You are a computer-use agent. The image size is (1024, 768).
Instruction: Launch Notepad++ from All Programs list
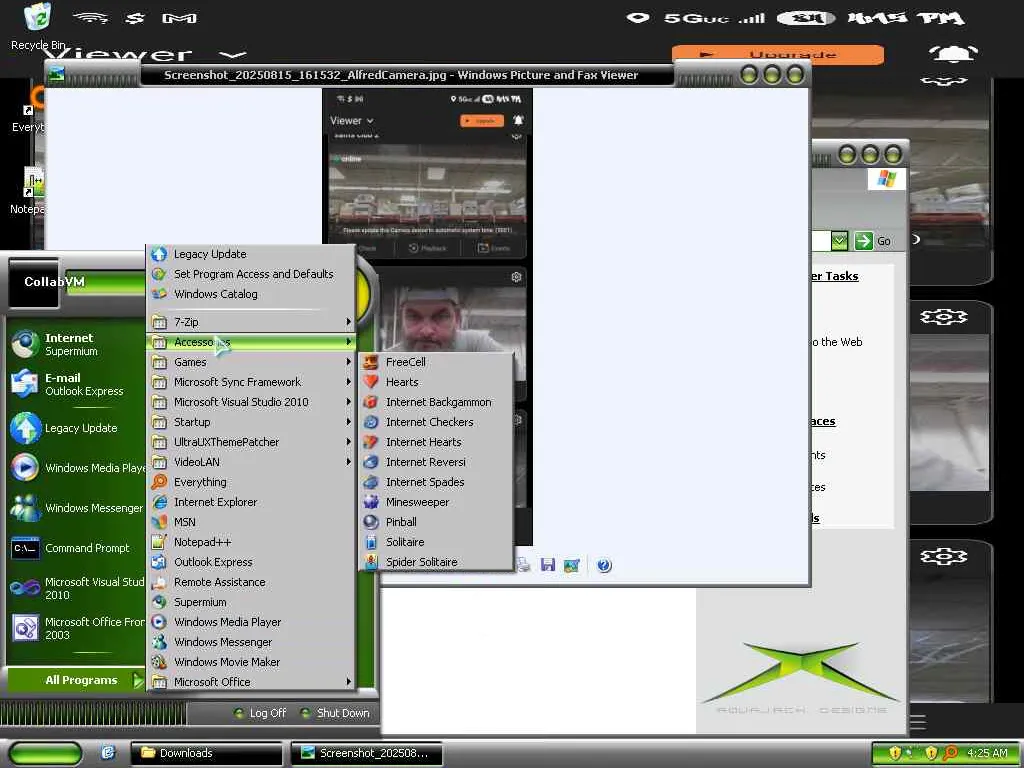[x=252, y=542]
